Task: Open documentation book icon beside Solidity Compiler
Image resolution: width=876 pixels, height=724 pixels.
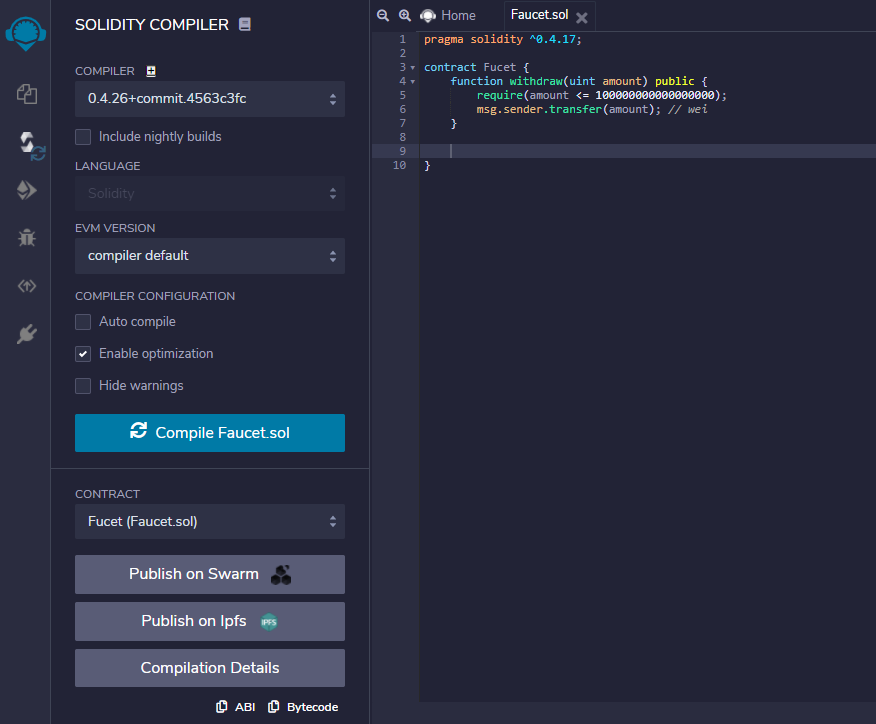Action: pyautogui.click(x=245, y=24)
